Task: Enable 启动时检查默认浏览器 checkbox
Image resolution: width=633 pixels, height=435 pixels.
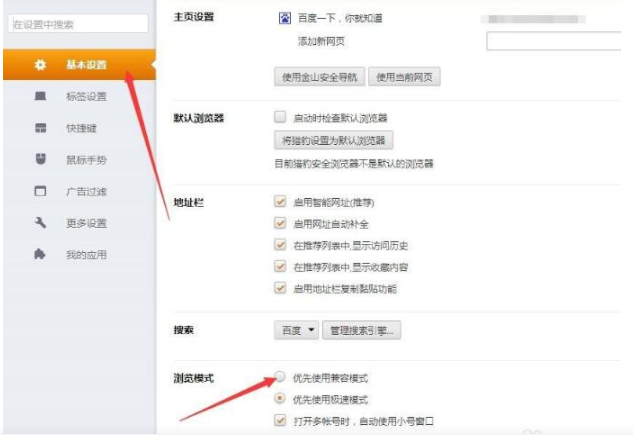Action: click(280, 117)
